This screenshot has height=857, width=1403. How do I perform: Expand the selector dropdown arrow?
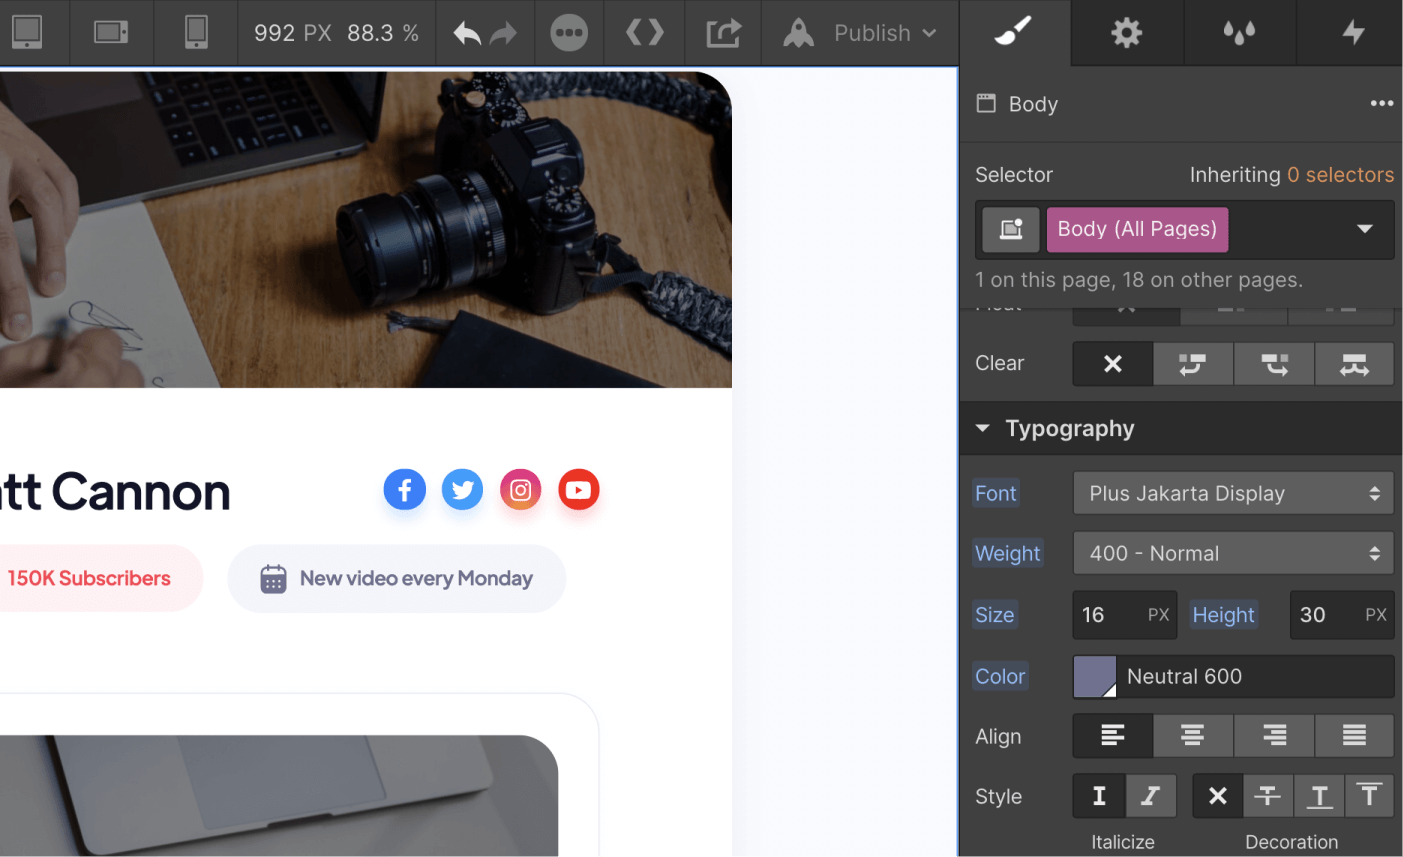pos(1364,229)
